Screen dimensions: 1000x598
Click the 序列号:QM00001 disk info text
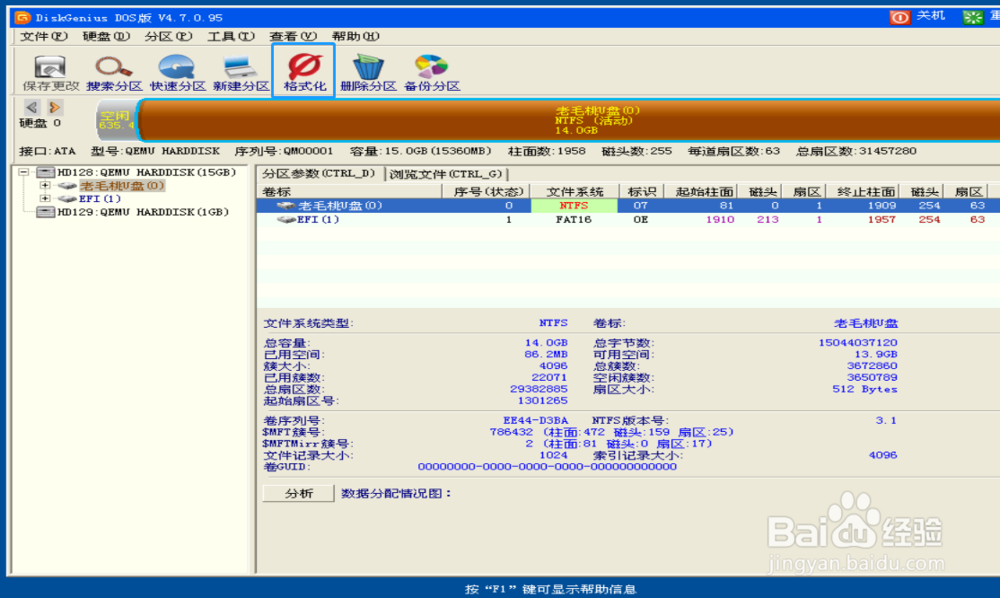284,151
